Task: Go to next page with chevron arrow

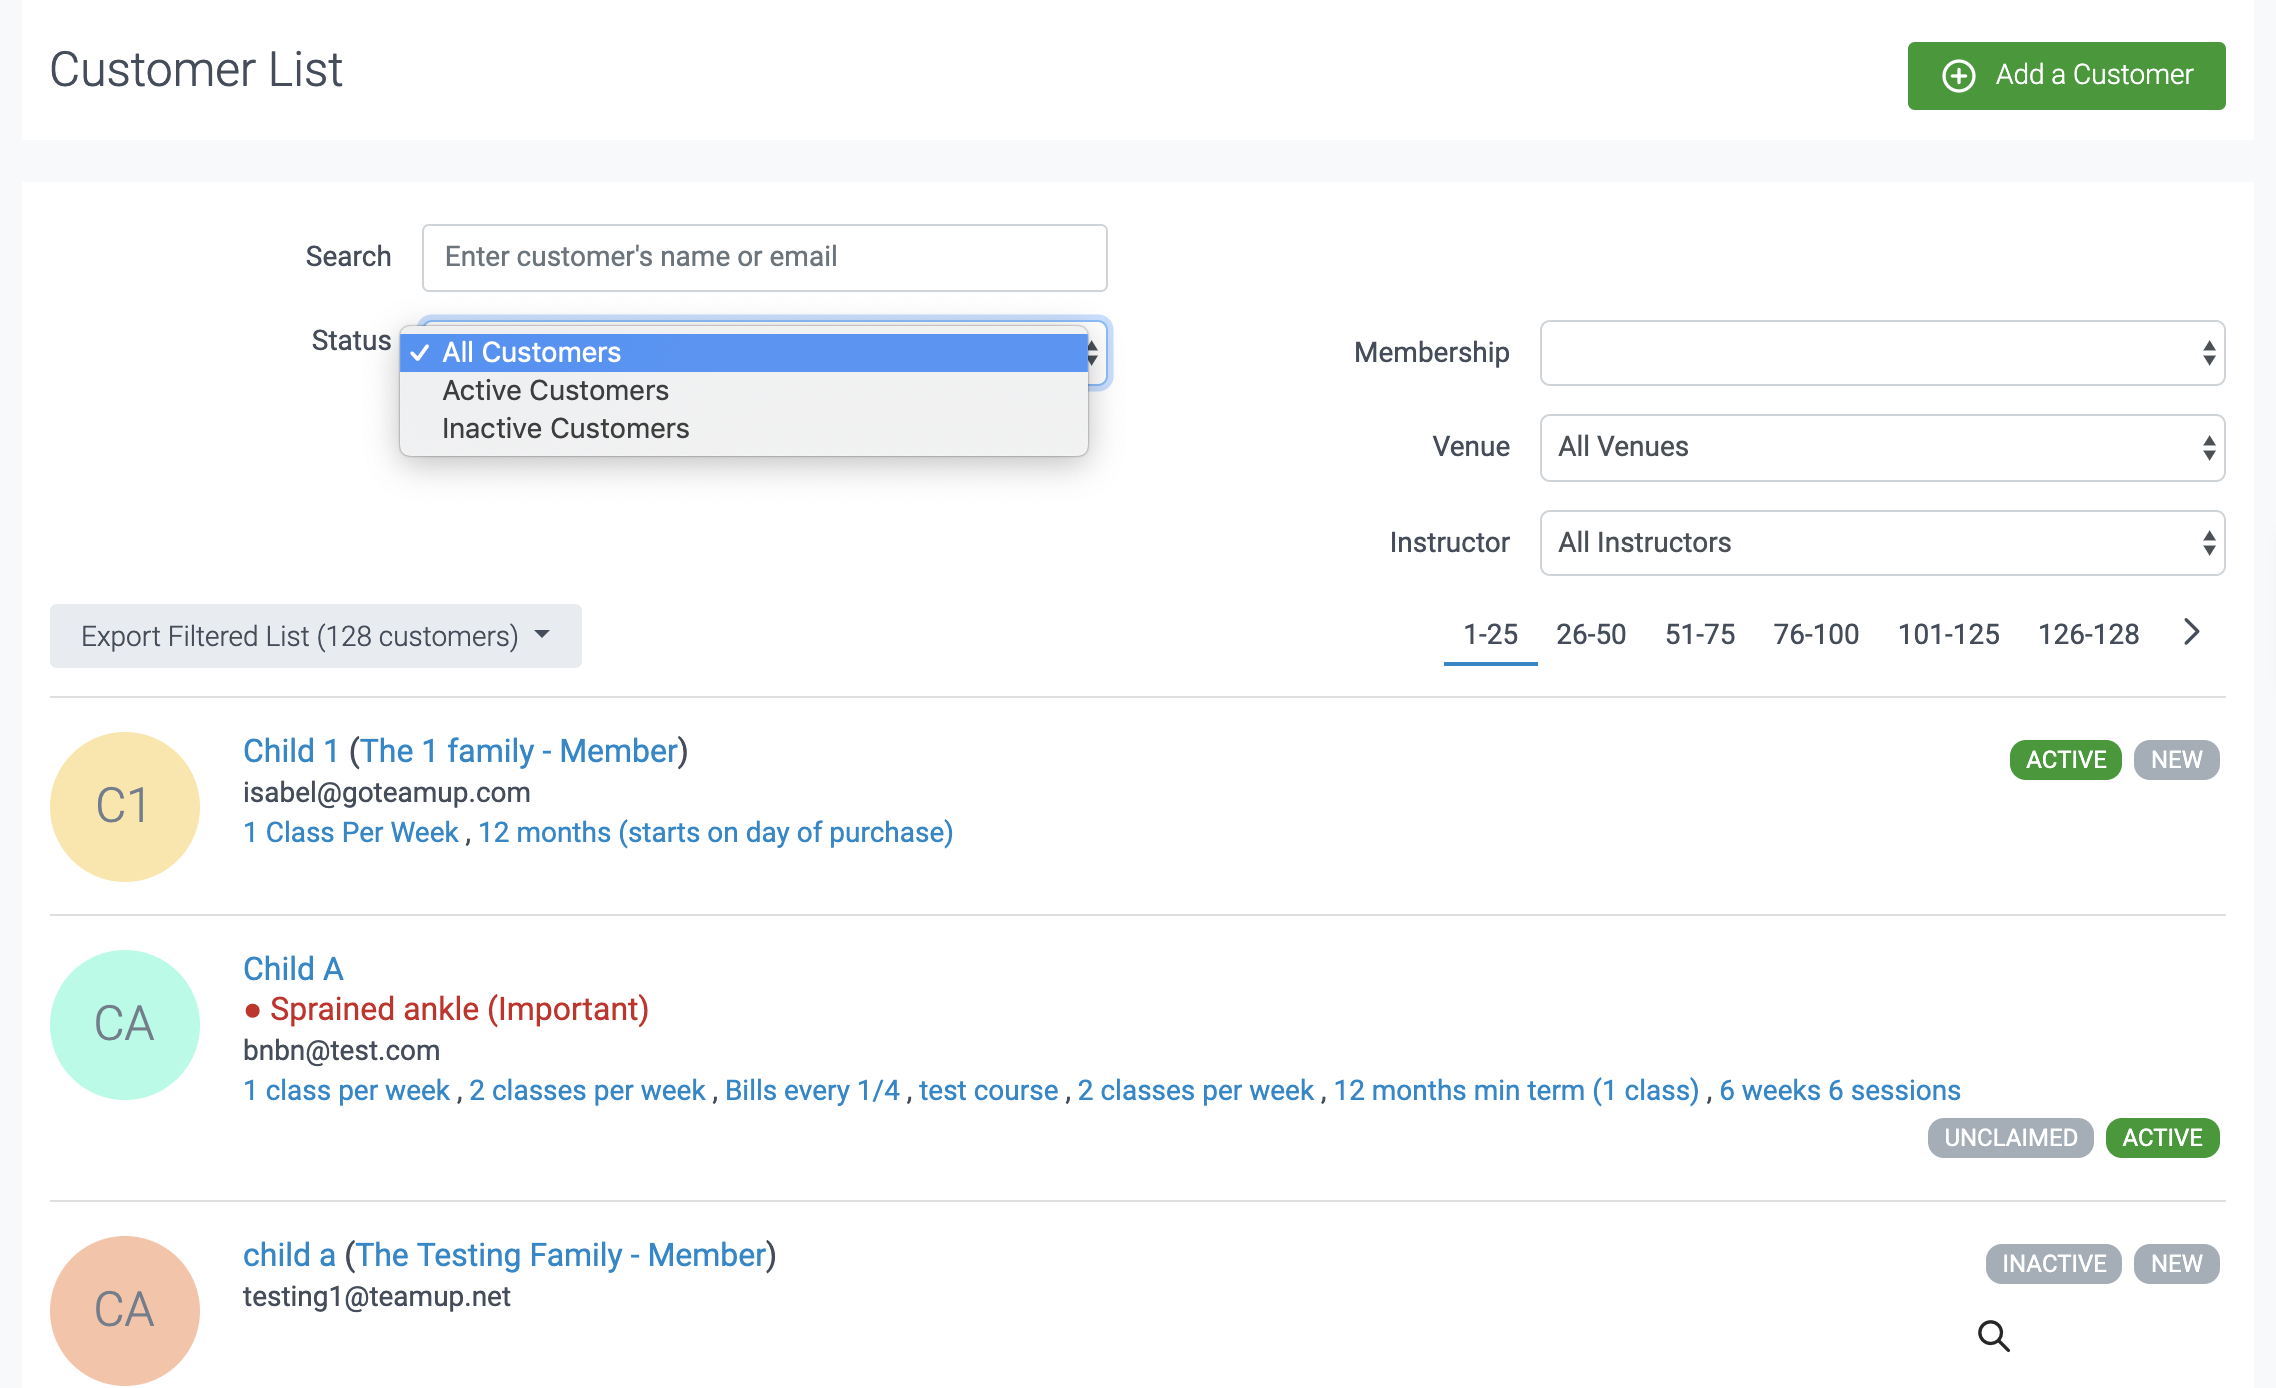Action: pos(2191,632)
